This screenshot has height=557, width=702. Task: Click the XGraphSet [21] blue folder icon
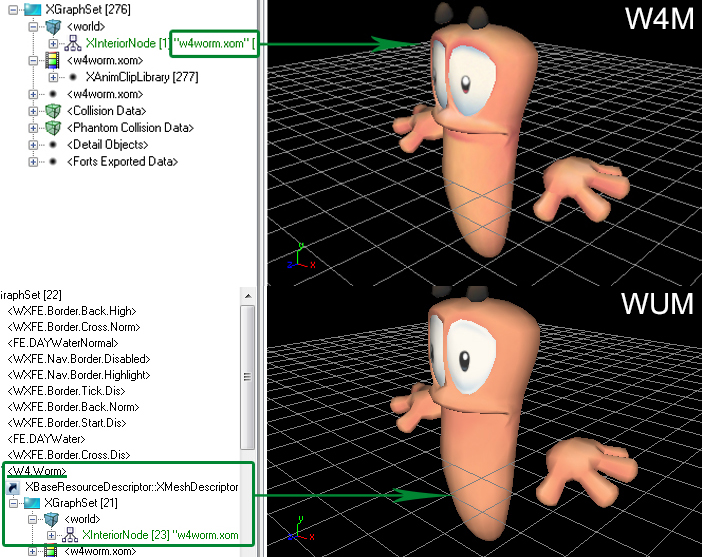(x=32, y=503)
